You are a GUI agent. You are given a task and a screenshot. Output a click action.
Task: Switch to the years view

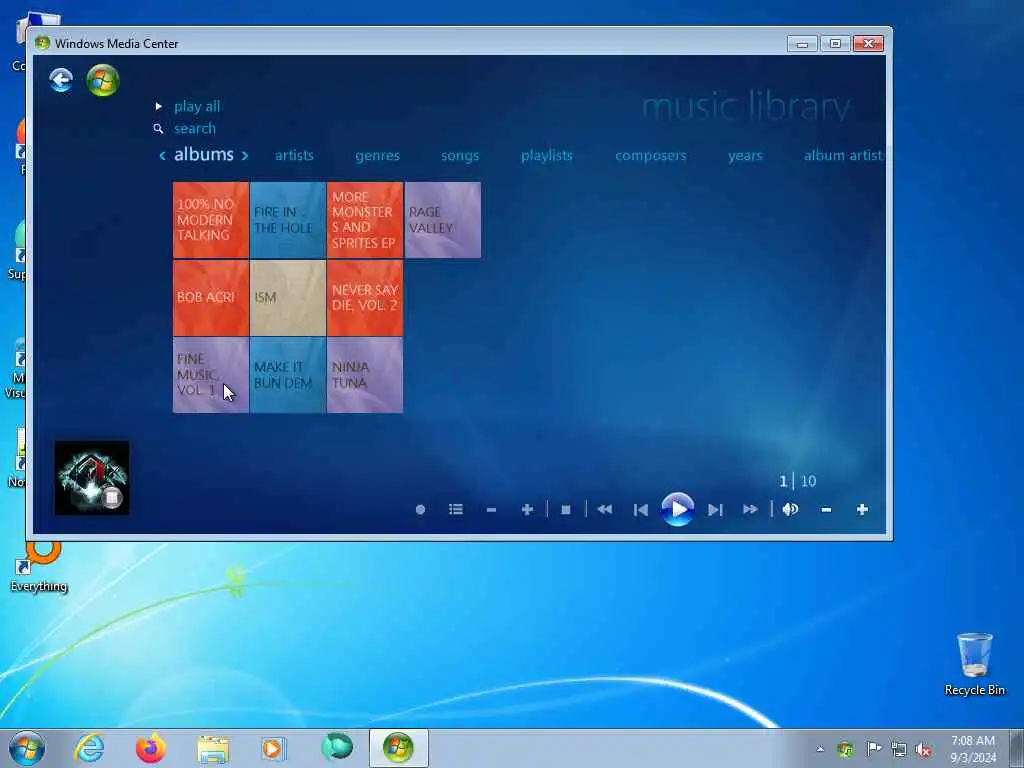[745, 155]
